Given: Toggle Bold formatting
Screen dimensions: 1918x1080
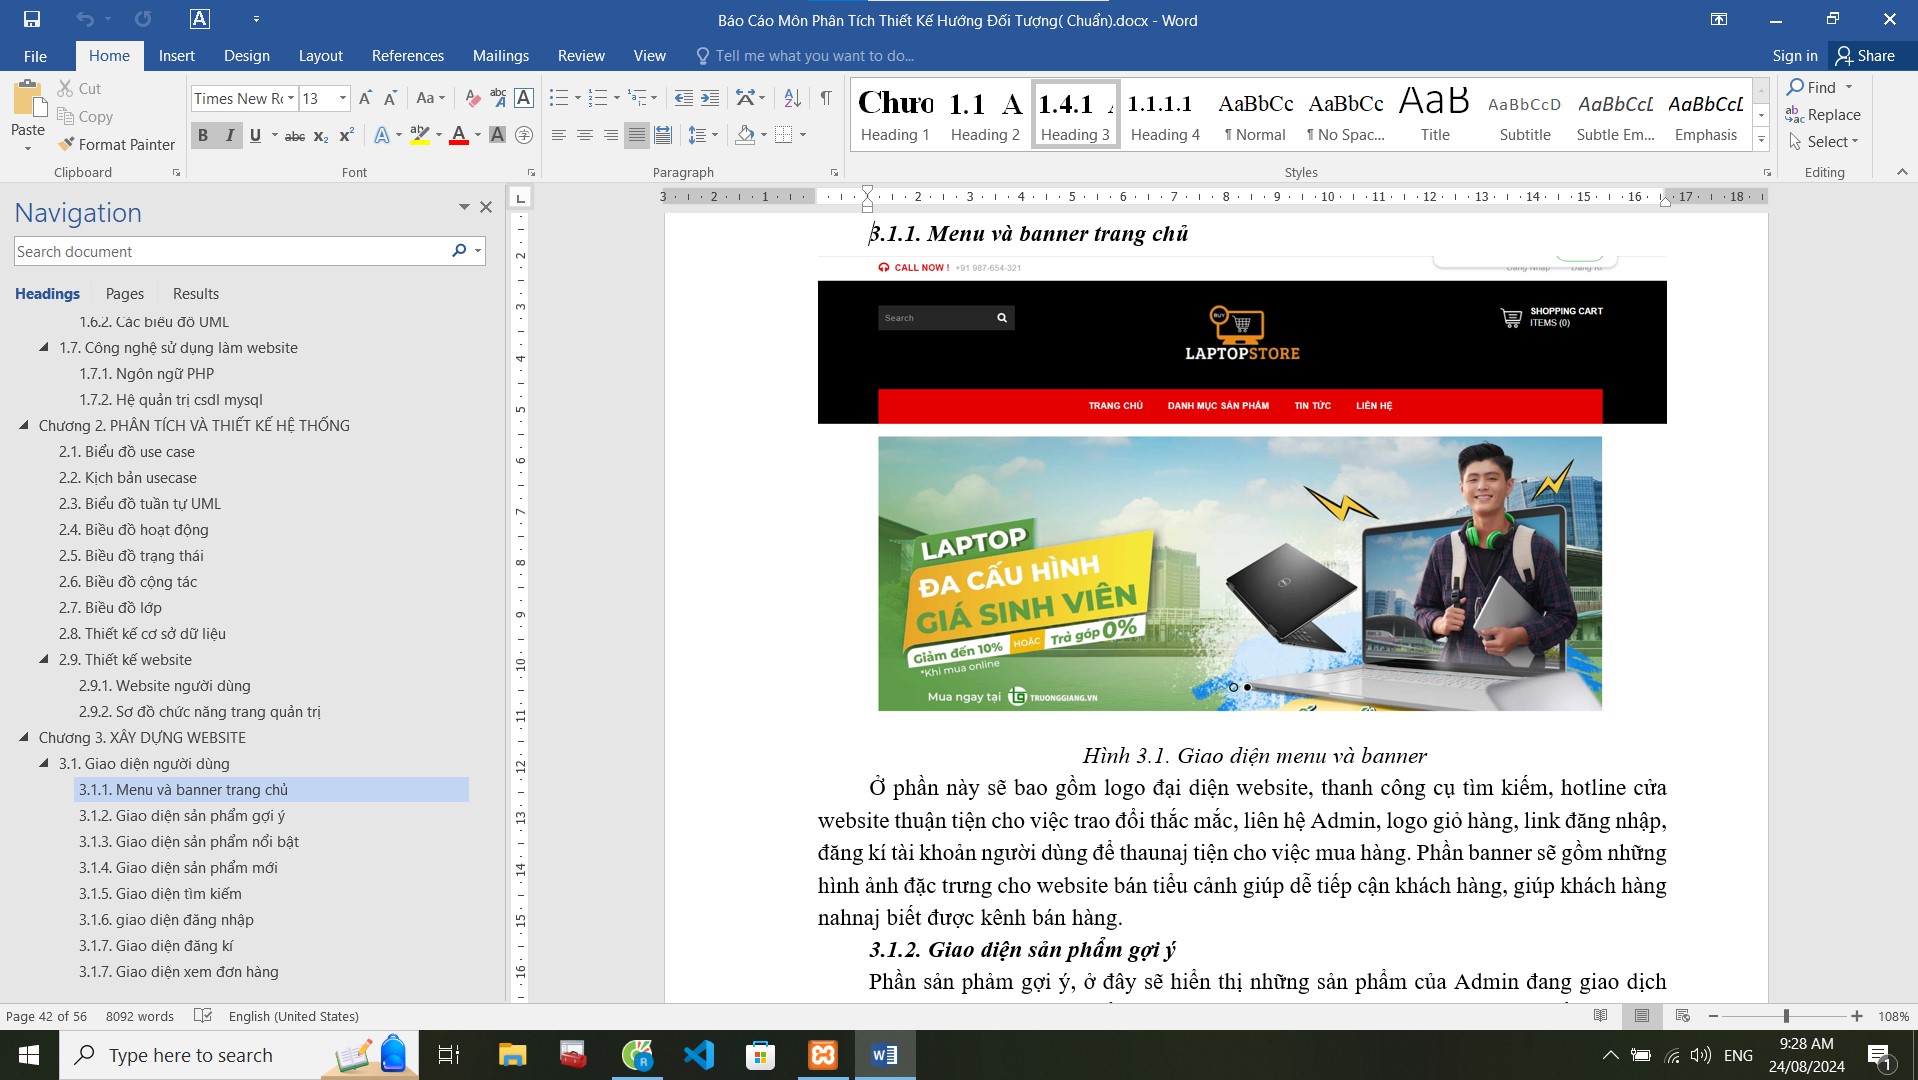Looking at the screenshot, I should pos(203,136).
